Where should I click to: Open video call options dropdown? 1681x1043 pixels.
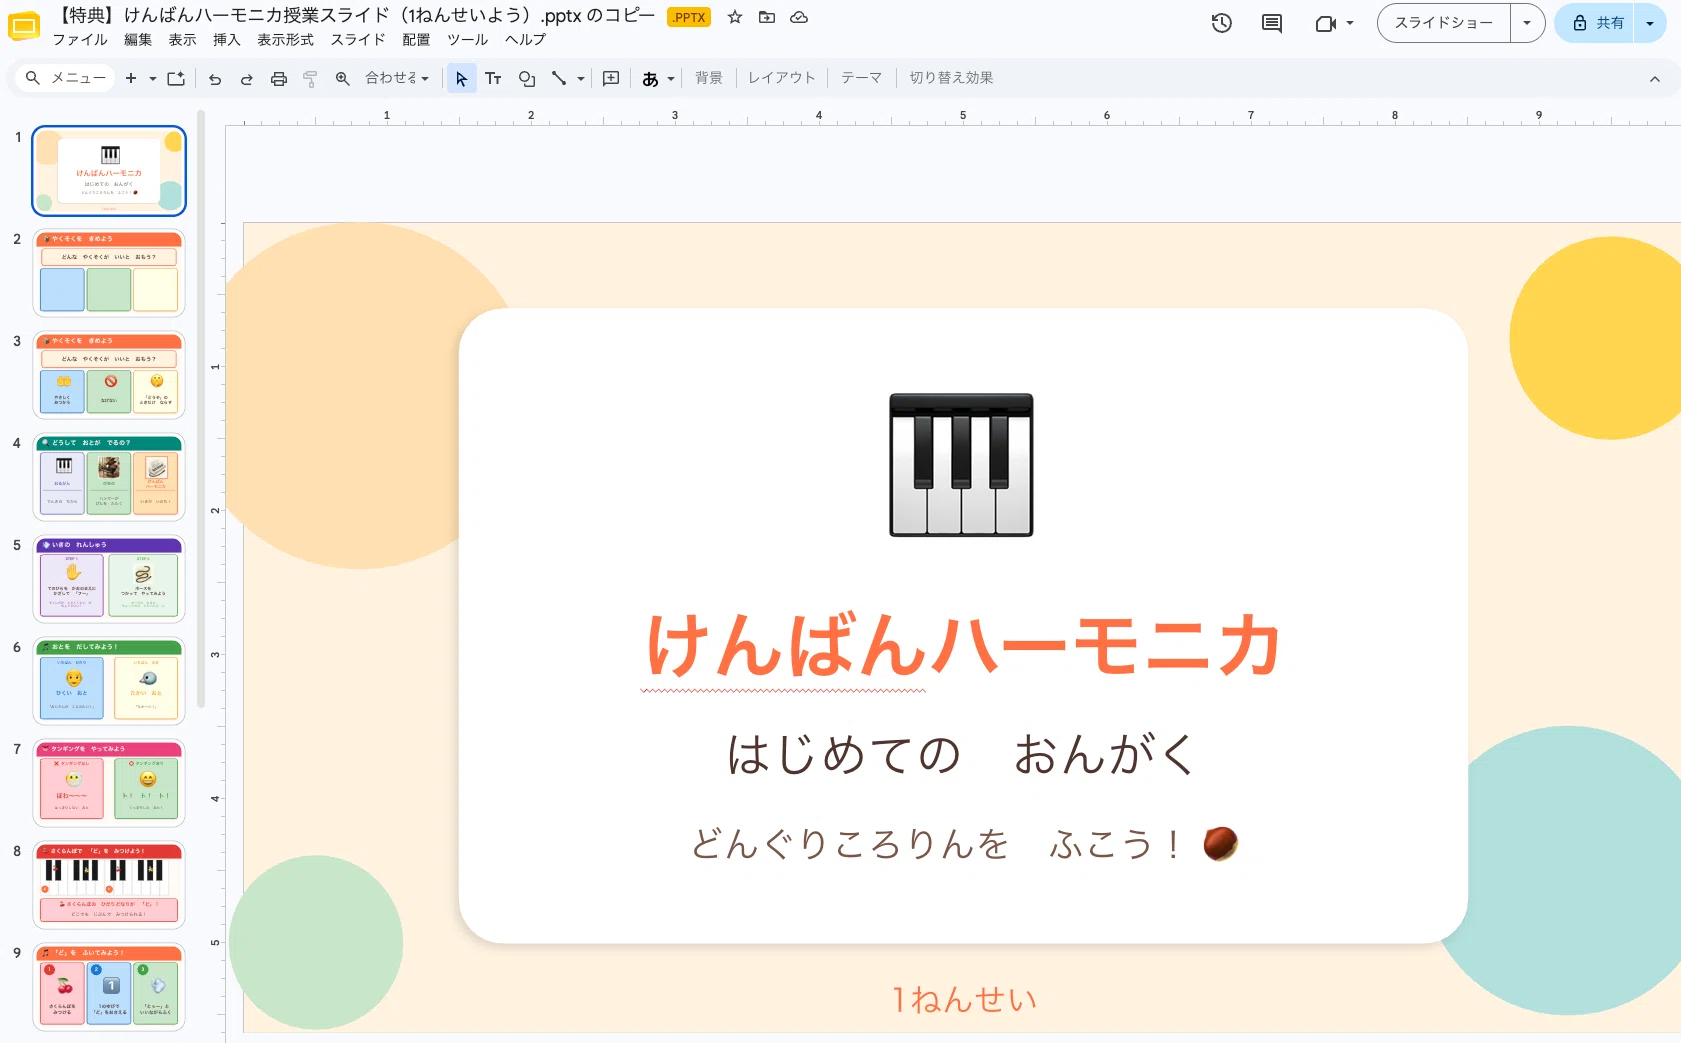pyautogui.click(x=1350, y=23)
